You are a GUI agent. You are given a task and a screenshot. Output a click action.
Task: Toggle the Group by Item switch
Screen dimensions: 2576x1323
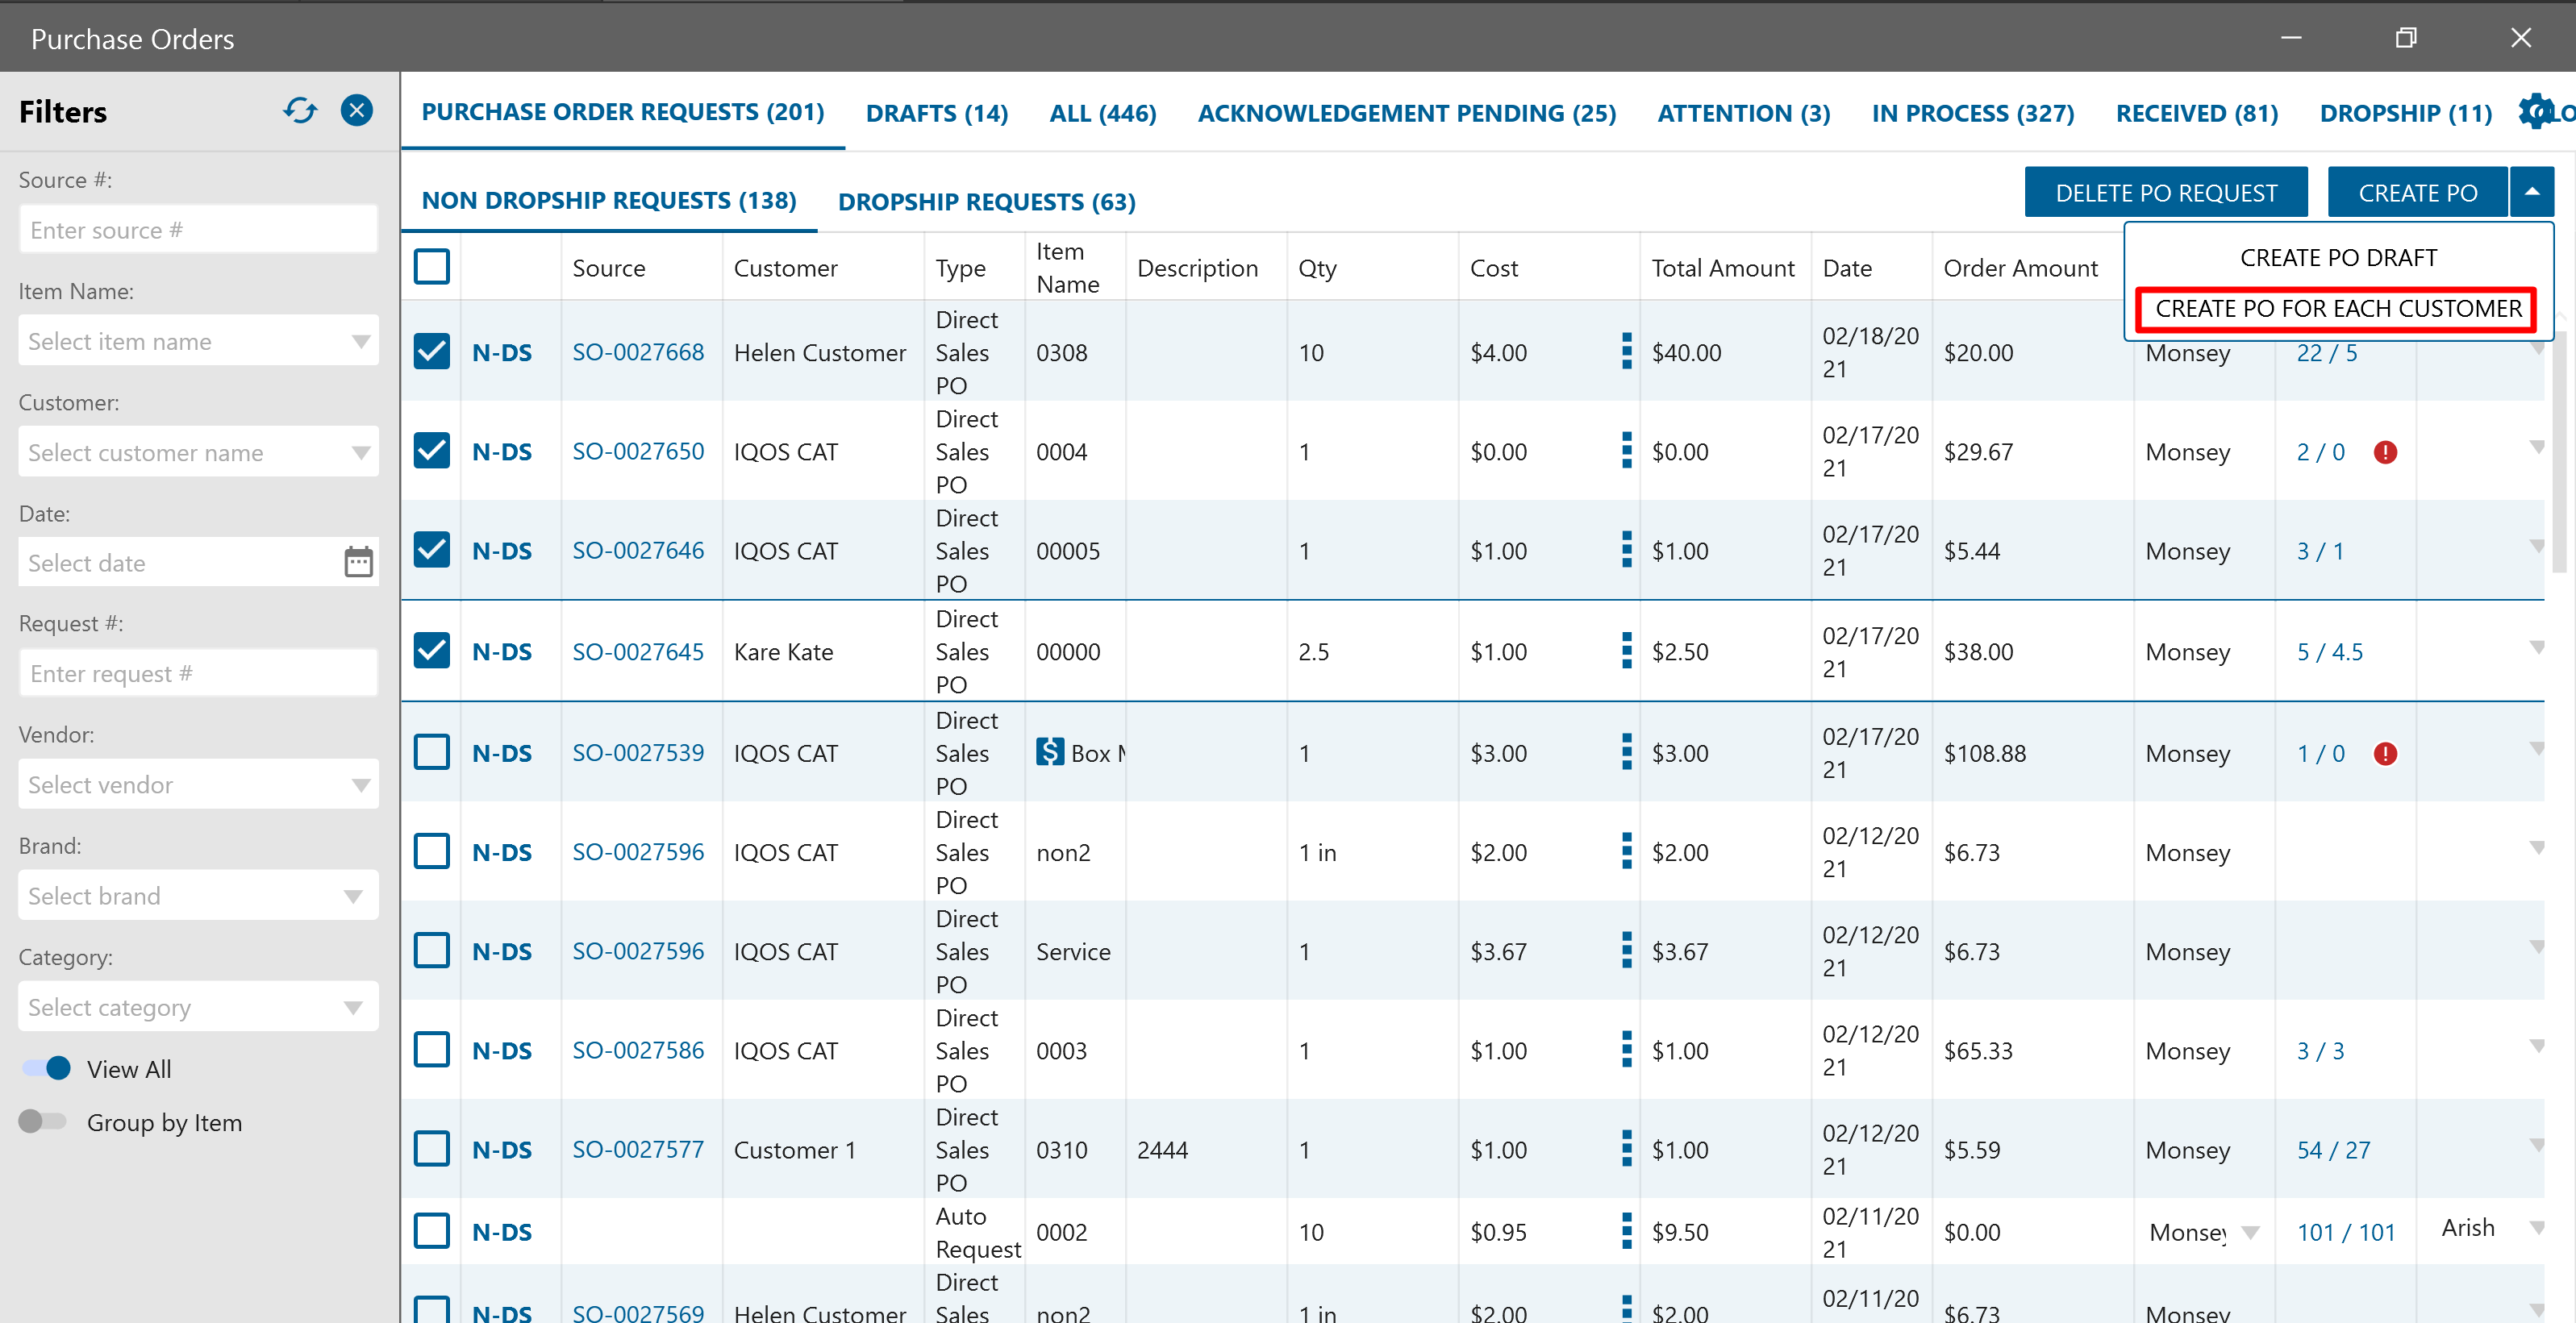[43, 1122]
